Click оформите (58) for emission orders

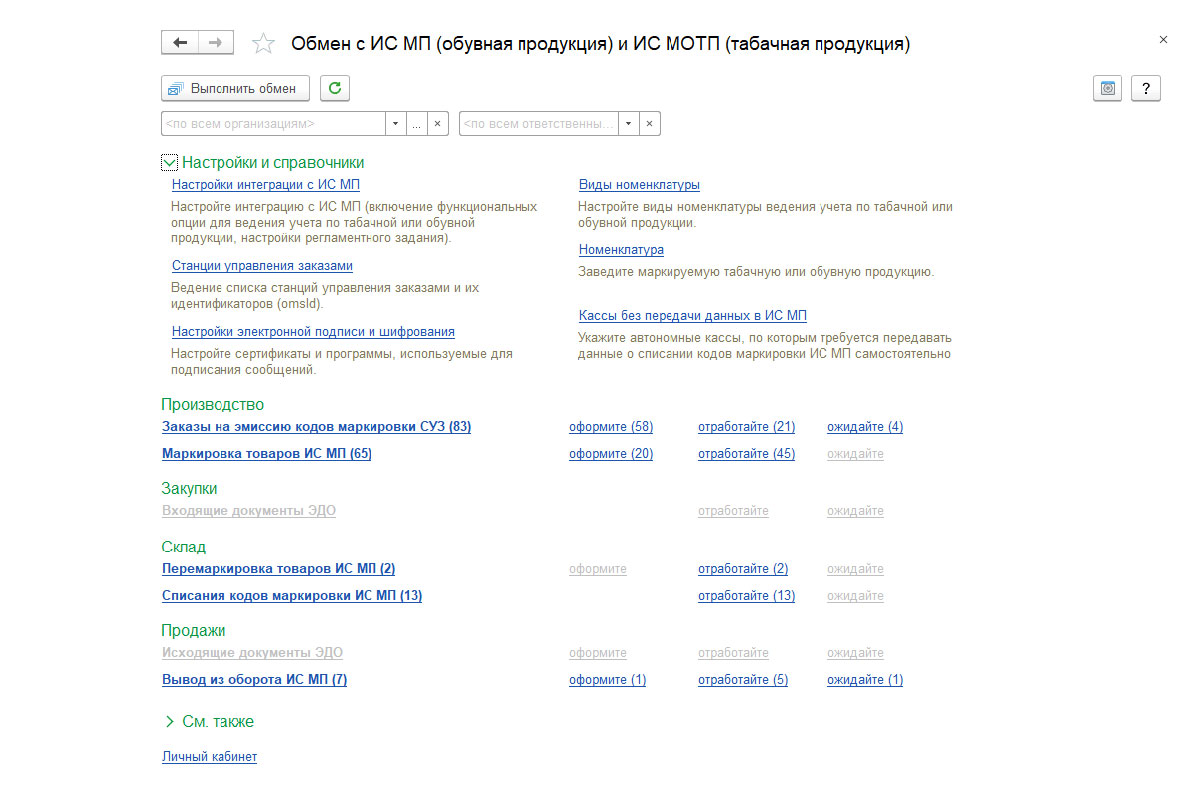(x=610, y=427)
